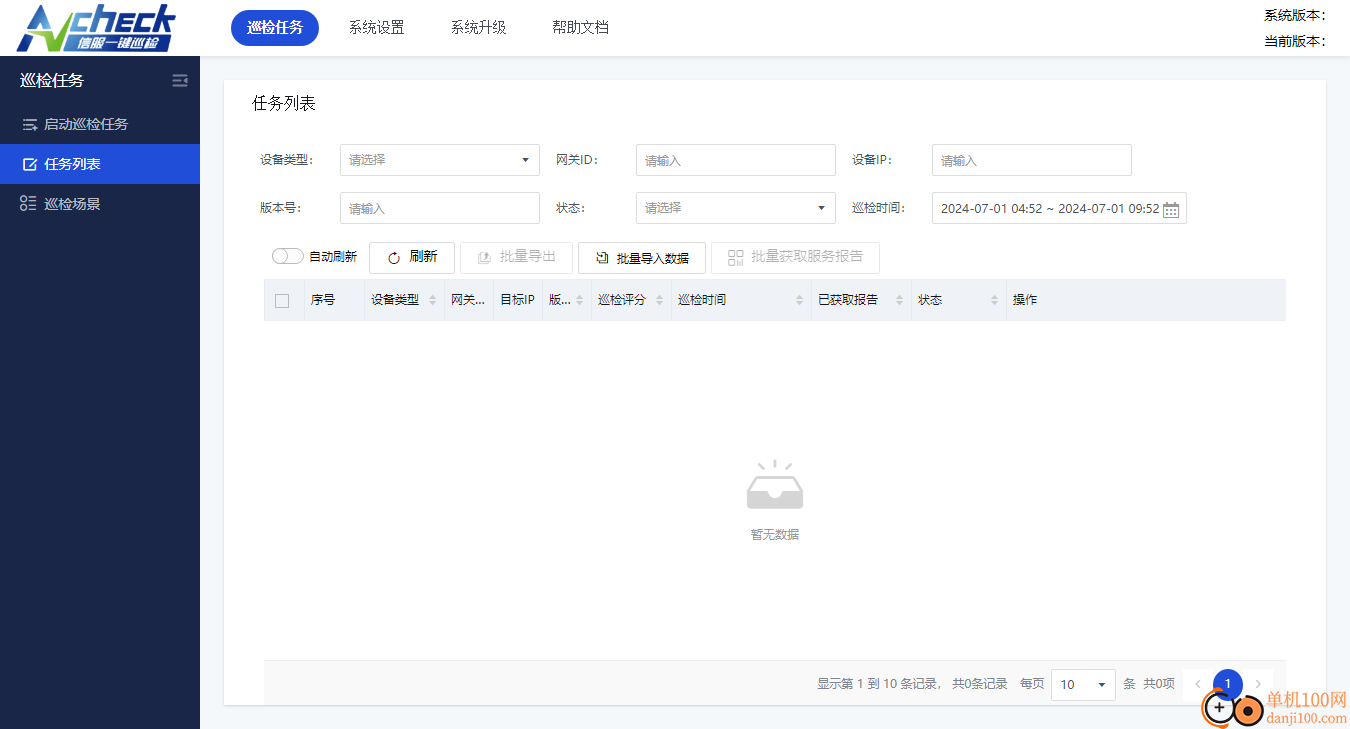Click the 目标IP column header
Image resolution: width=1350 pixels, height=729 pixels.
click(x=518, y=300)
